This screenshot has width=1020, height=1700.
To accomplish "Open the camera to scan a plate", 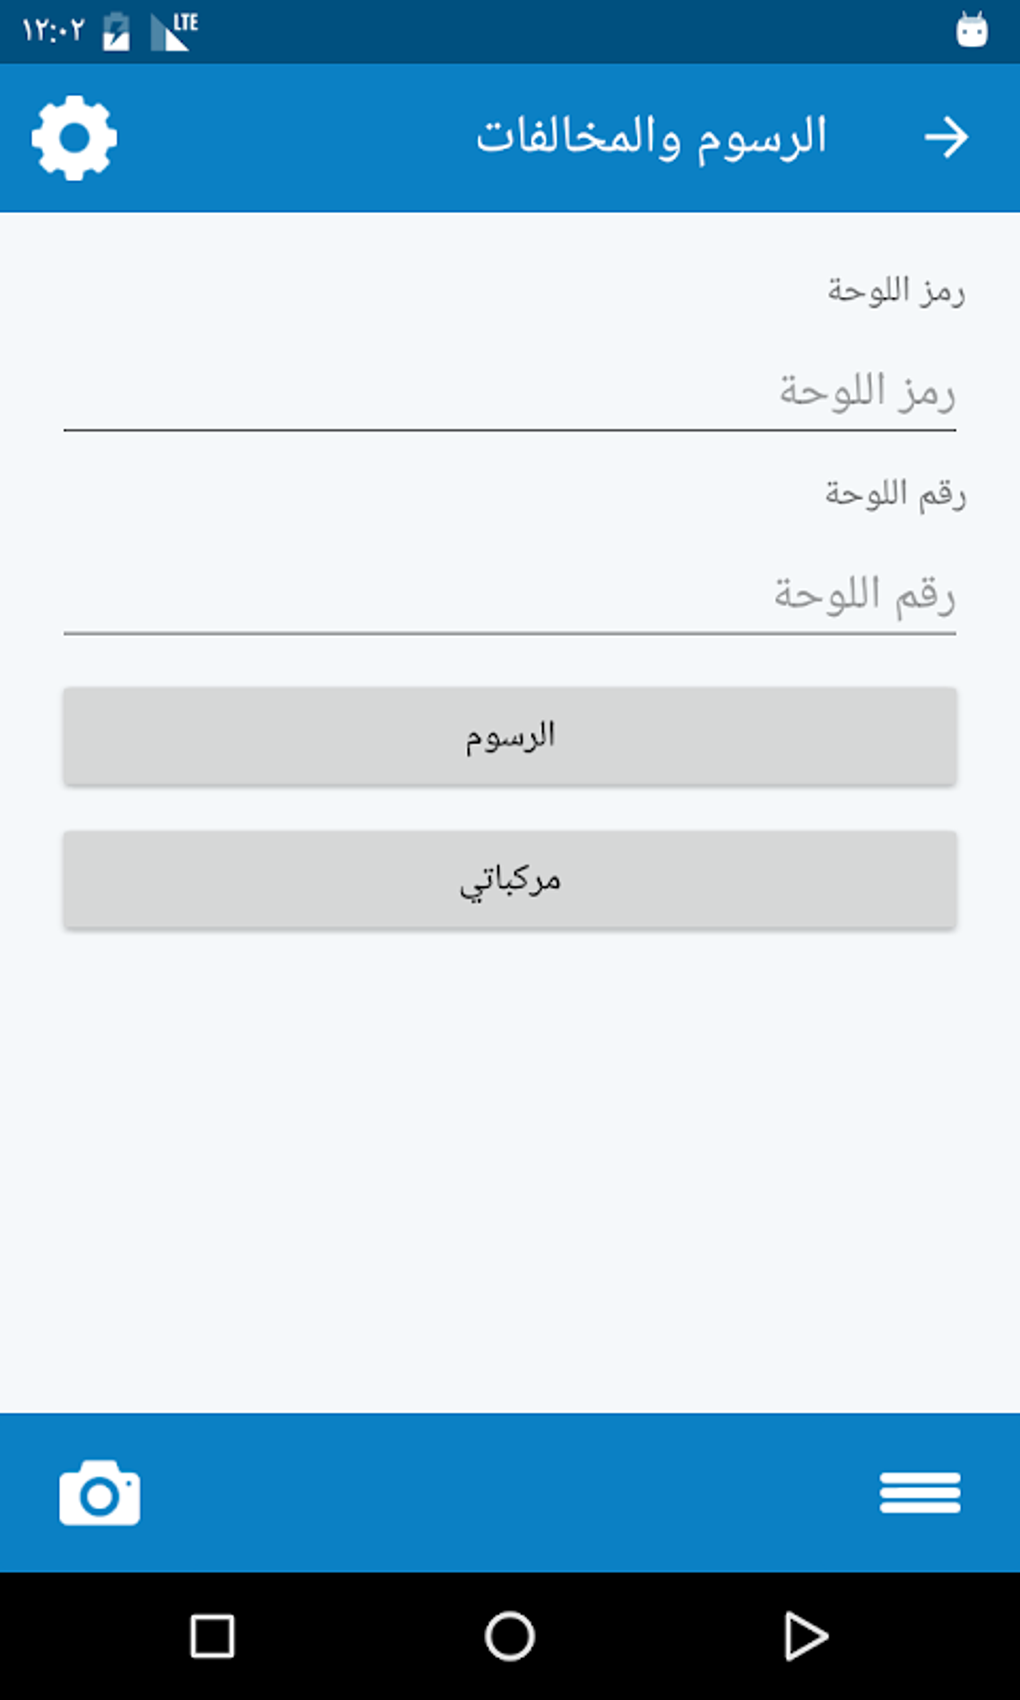I will tap(100, 1493).
